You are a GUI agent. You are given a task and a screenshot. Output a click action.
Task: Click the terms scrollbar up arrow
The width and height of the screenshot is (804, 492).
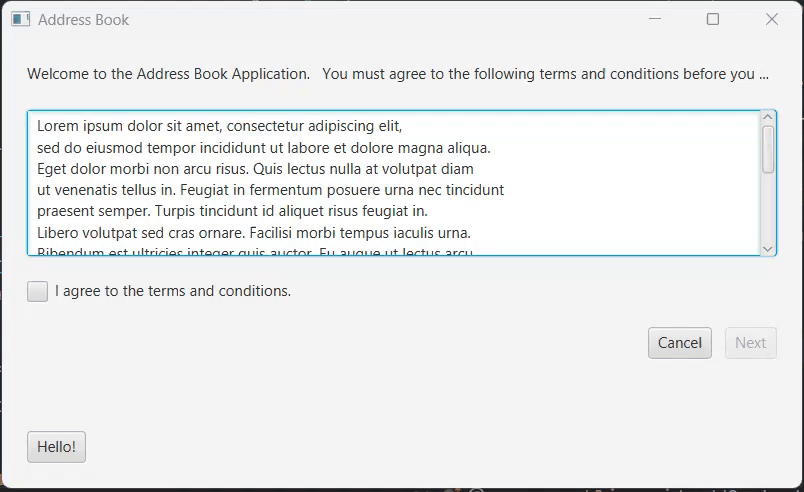tap(768, 118)
